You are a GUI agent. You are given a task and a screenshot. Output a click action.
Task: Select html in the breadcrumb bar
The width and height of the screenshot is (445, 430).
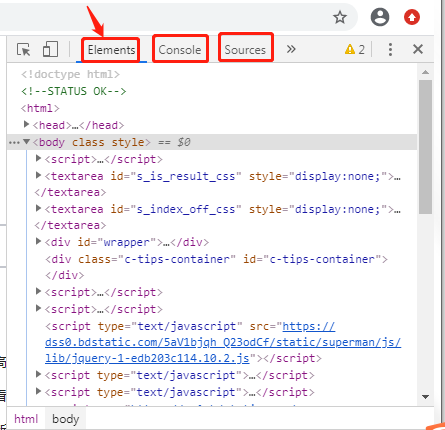click(x=26, y=419)
